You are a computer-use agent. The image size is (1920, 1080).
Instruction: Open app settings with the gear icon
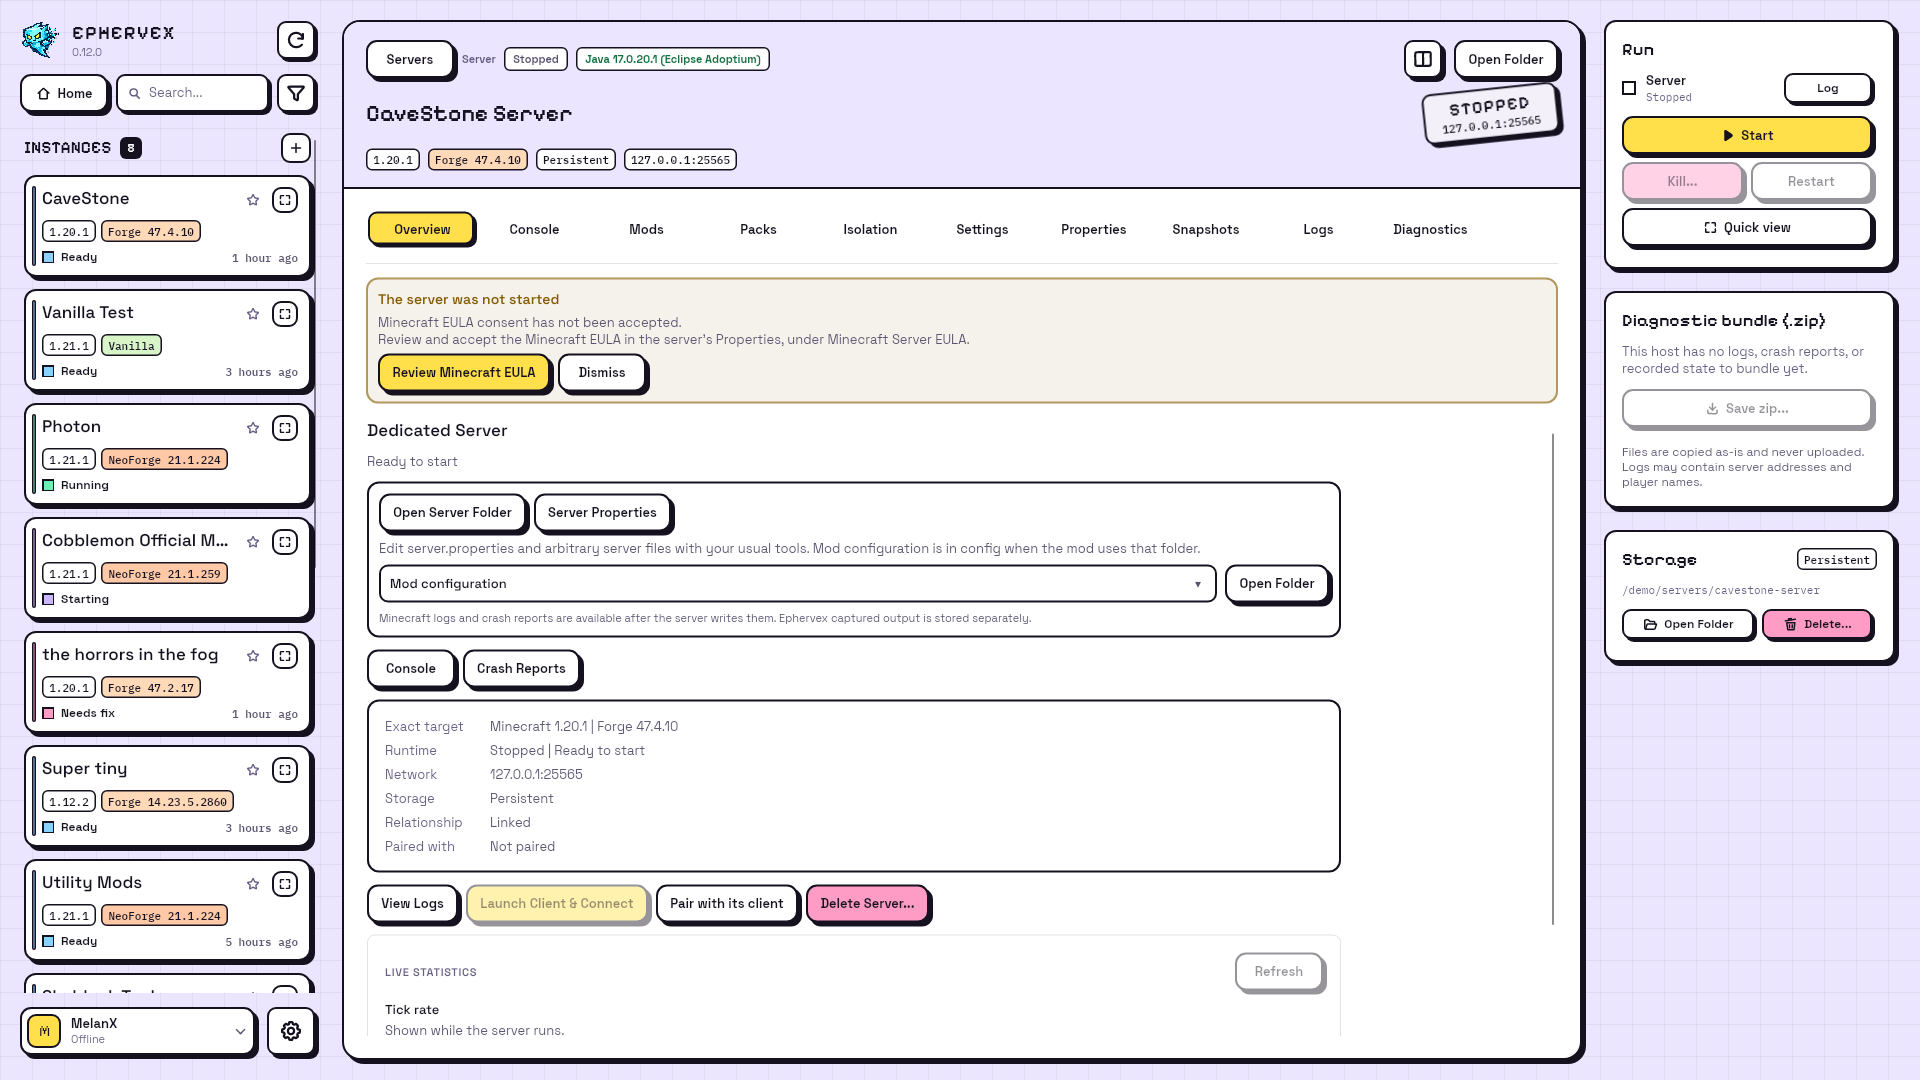tap(291, 1031)
